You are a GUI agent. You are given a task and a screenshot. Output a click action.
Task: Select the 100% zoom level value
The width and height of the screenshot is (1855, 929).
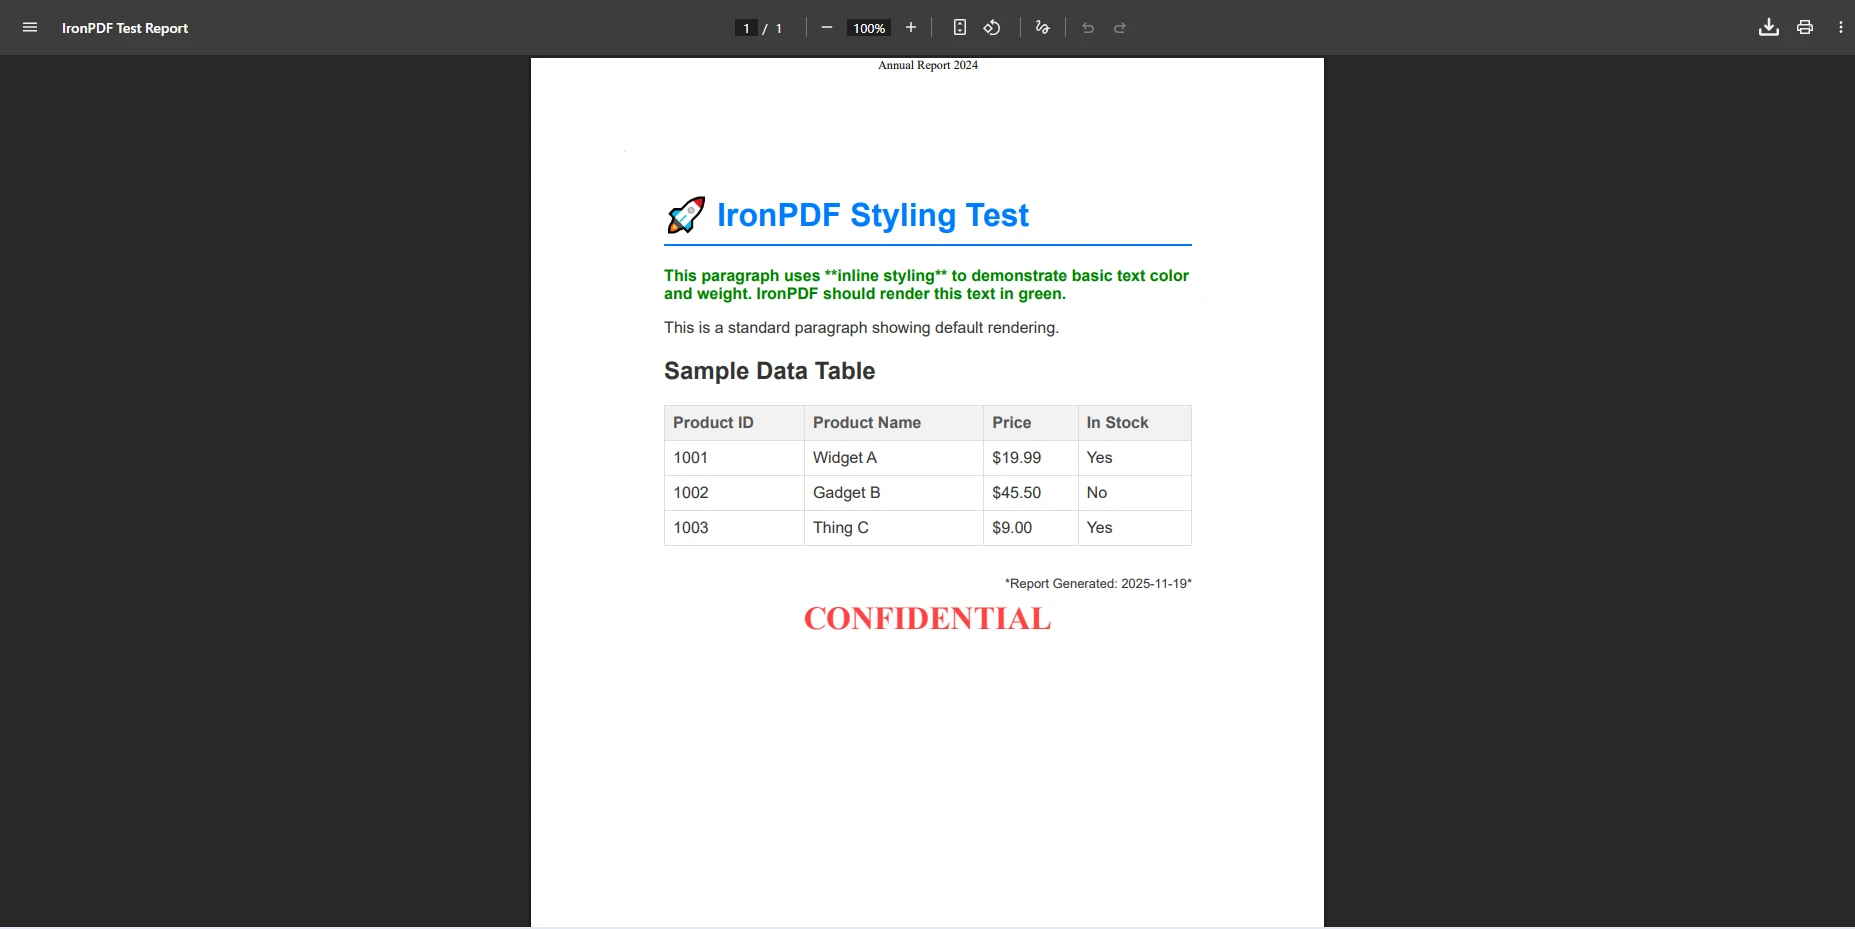click(x=868, y=27)
